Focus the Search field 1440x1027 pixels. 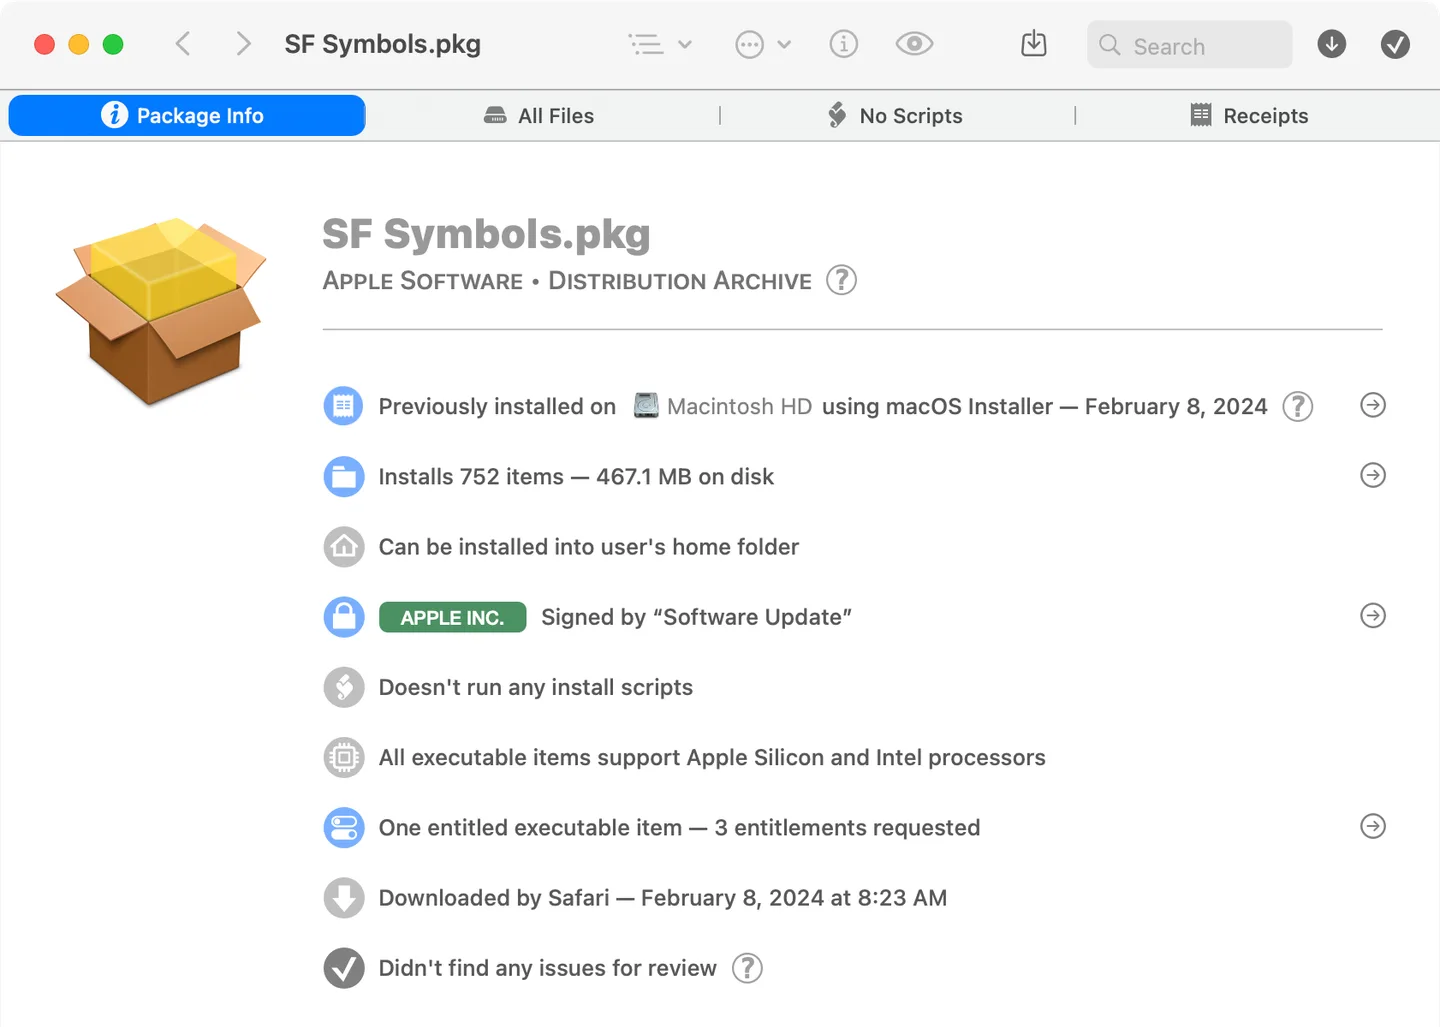click(x=1190, y=45)
